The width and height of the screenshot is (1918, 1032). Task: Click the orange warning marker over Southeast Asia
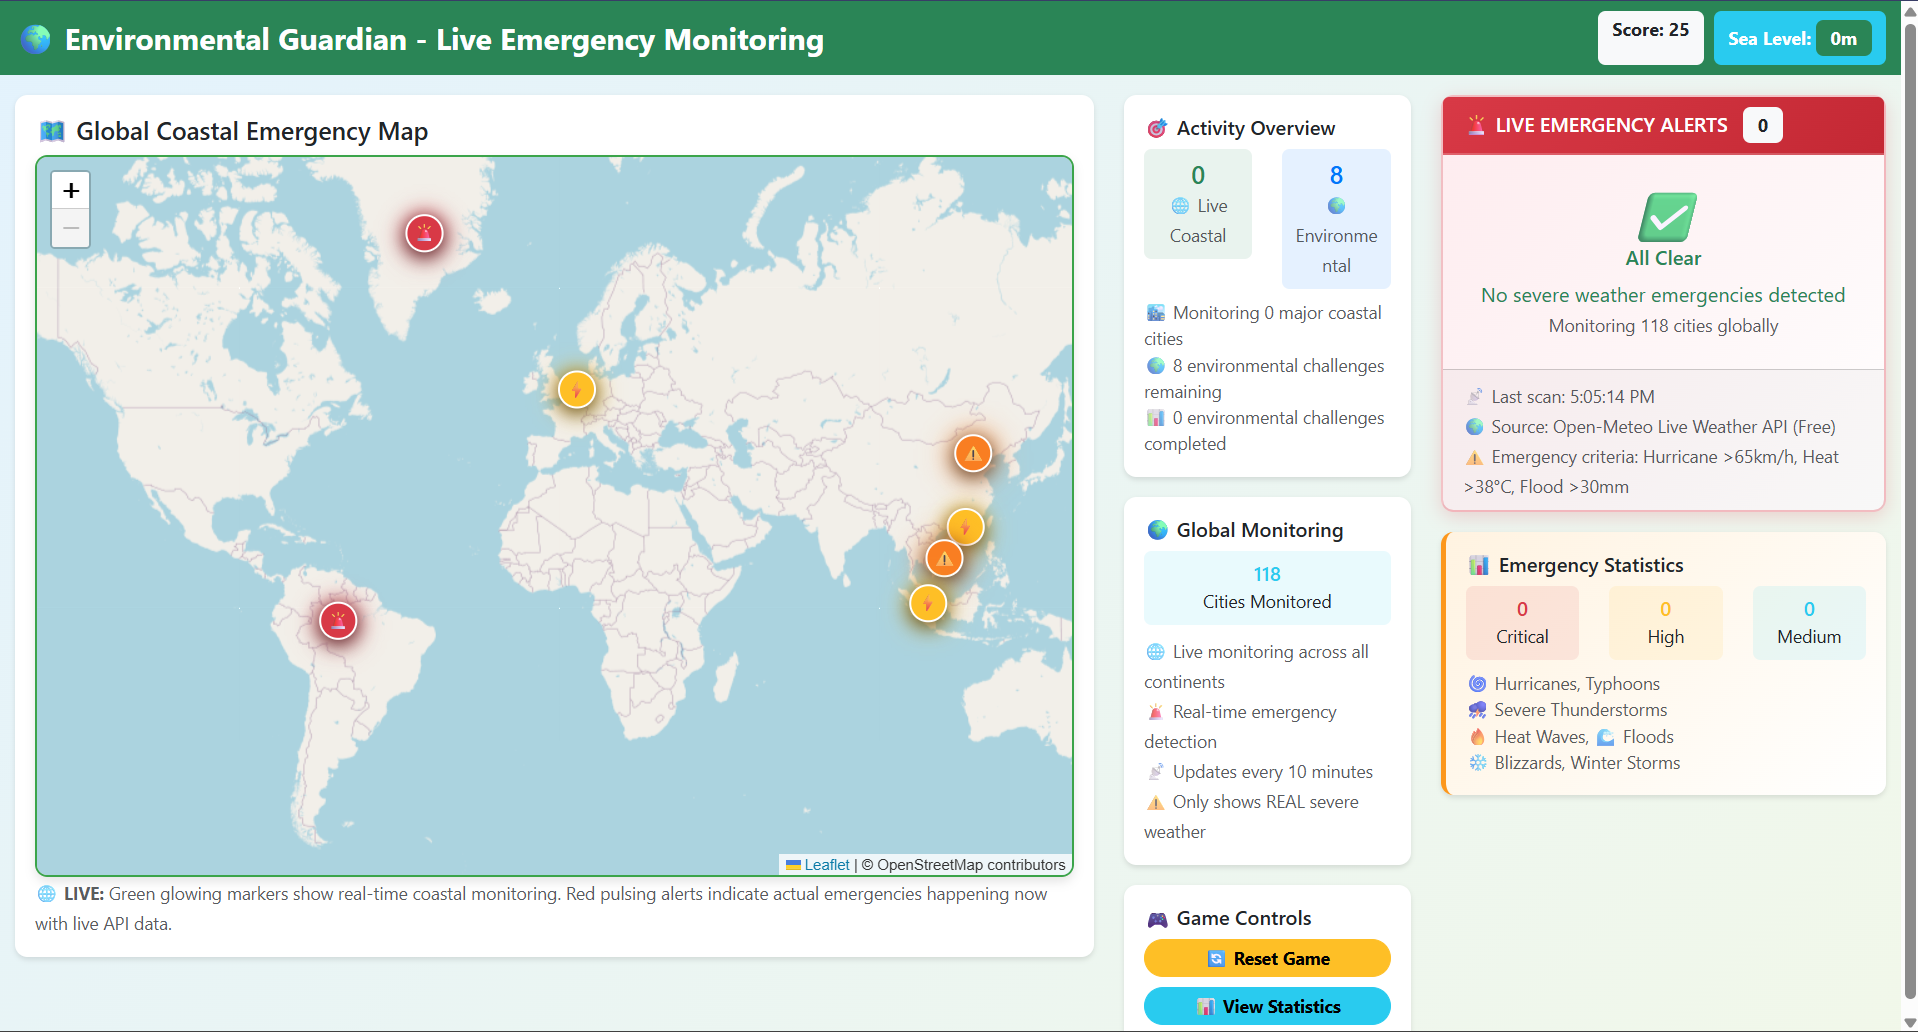point(944,558)
